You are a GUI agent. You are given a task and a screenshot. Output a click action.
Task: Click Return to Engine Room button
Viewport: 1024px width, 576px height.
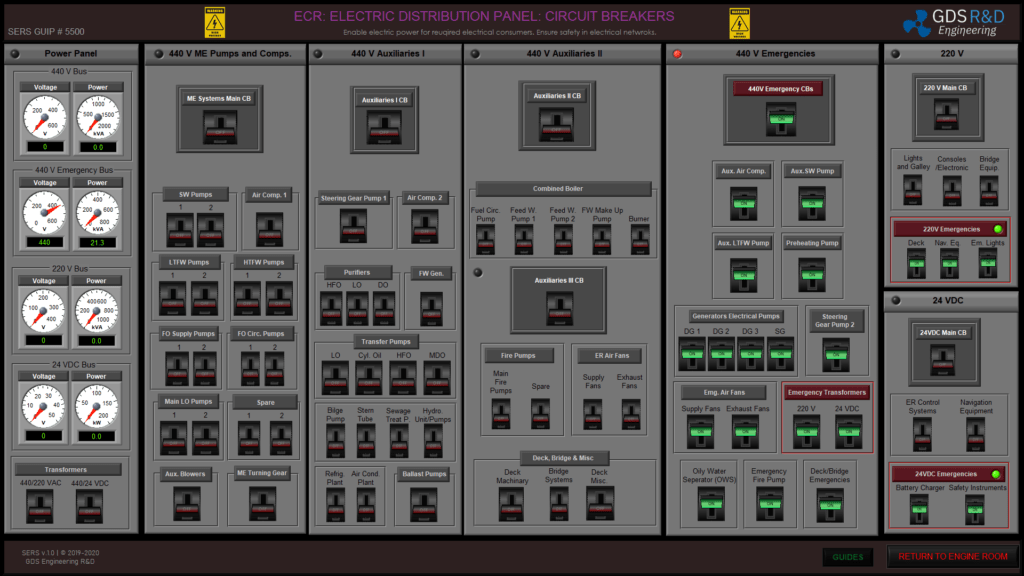click(951, 557)
